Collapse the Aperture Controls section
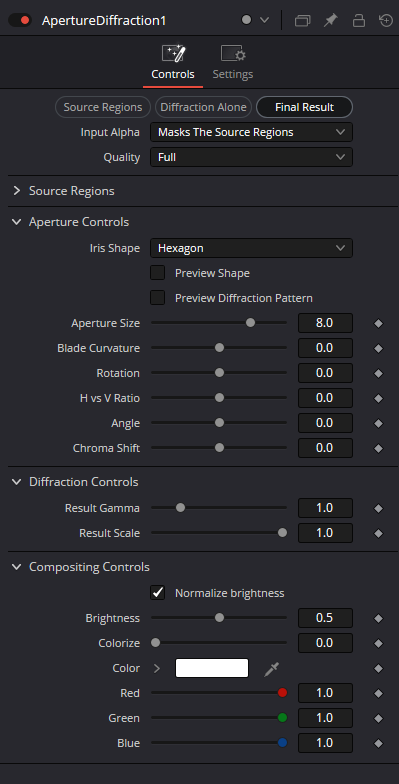The width and height of the screenshot is (399, 784). [x=17, y=222]
